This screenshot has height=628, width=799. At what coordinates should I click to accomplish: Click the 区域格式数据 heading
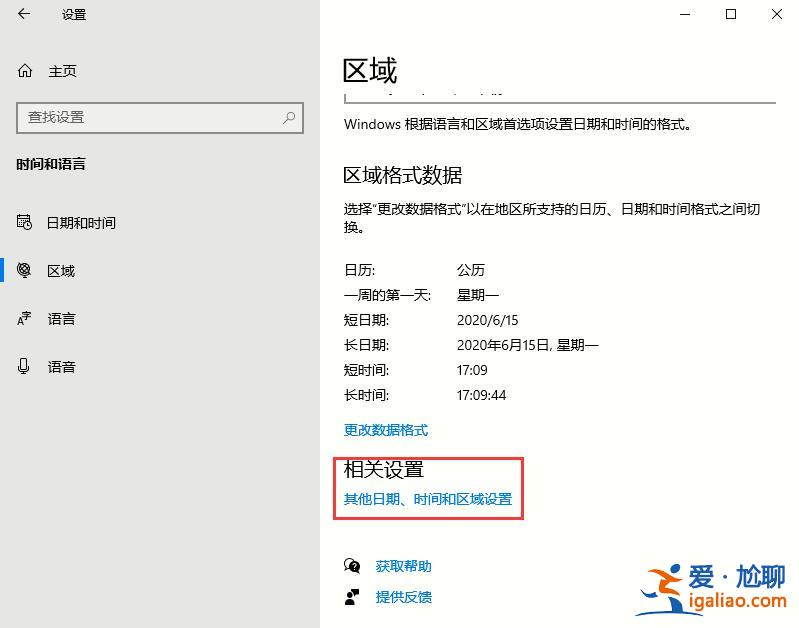click(403, 175)
